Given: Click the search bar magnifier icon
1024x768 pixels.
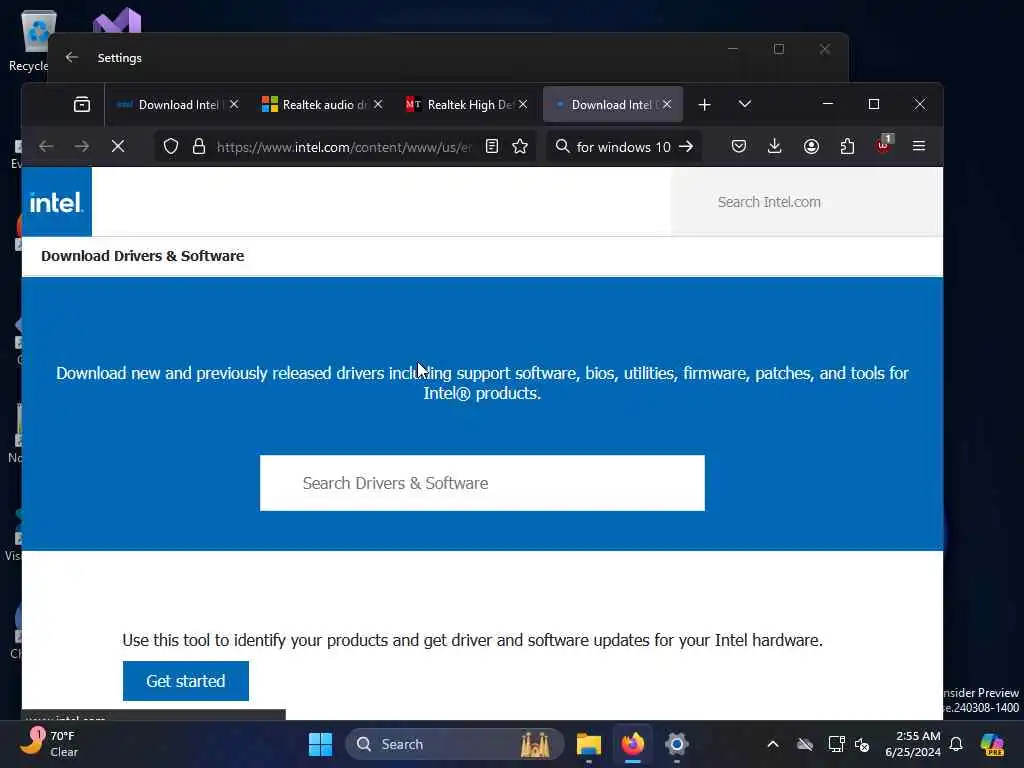Looking at the screenshot, I should point(562,146).
